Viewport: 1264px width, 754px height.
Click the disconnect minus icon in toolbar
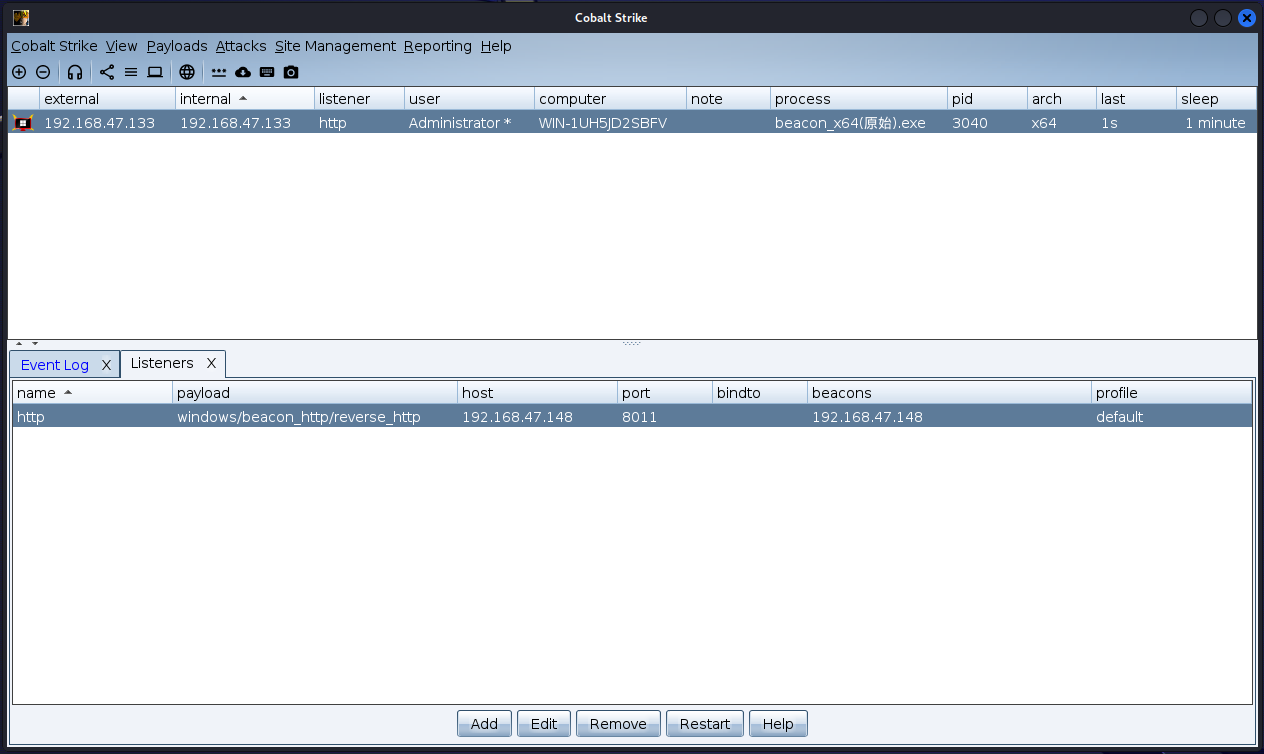click(x=43, y=72)
